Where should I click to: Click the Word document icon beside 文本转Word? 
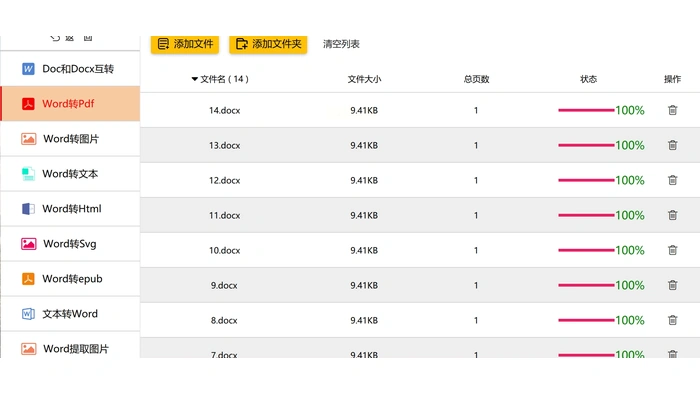(x=28, y=314)
